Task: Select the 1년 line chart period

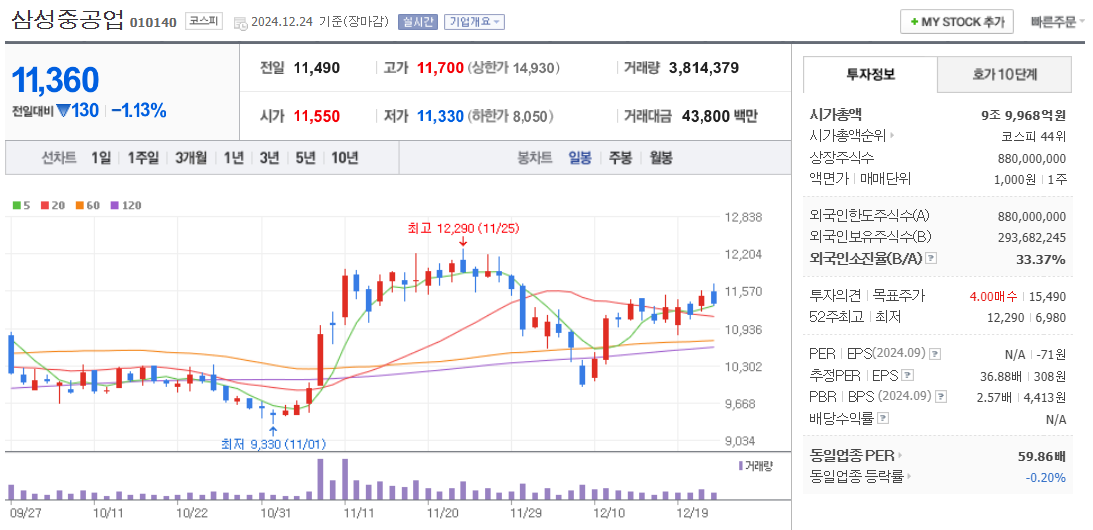Action: point(234,158)
